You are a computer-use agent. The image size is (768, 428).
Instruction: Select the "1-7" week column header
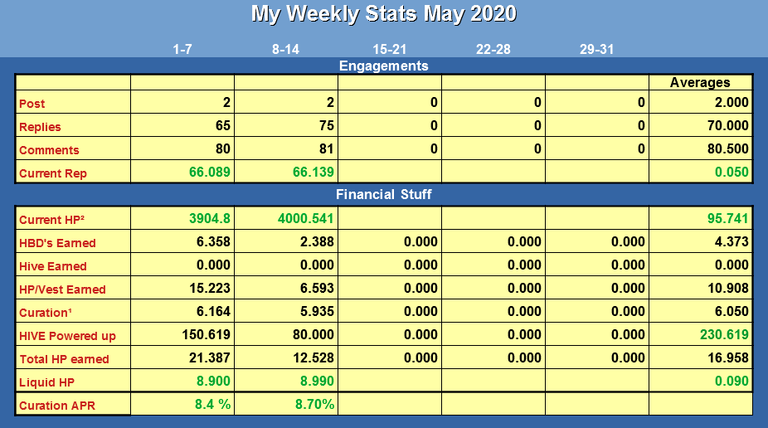click(x=182, y=49)
